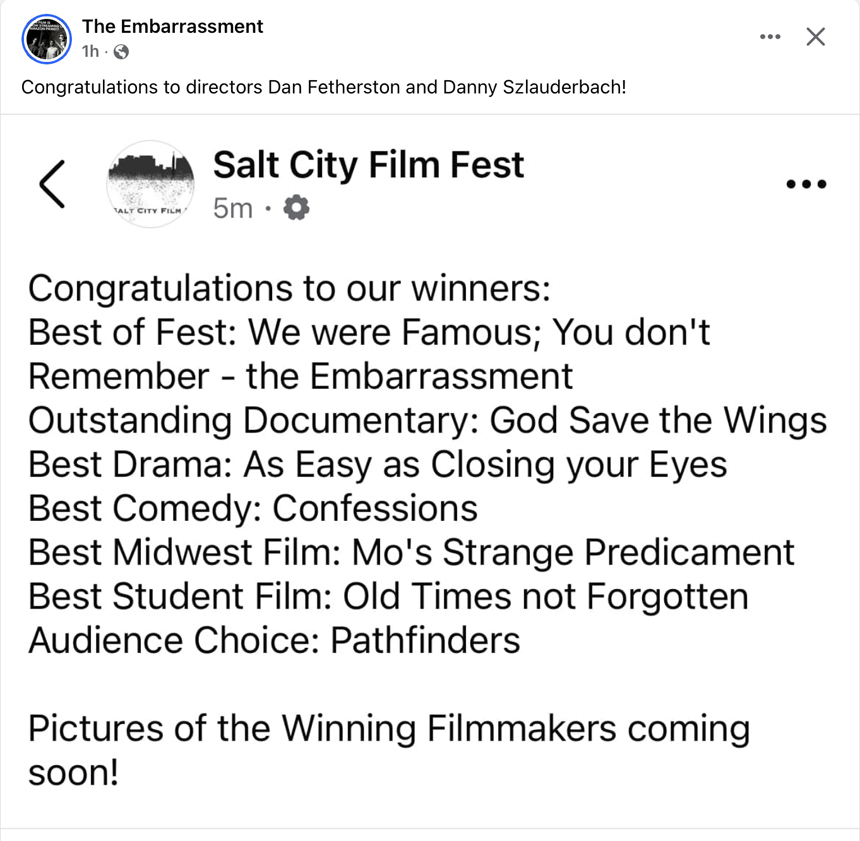Viewport: 860px width, 841px height.
Task: Click the Audience Choice: Pathfinders line
Action: tap(274, 640)
